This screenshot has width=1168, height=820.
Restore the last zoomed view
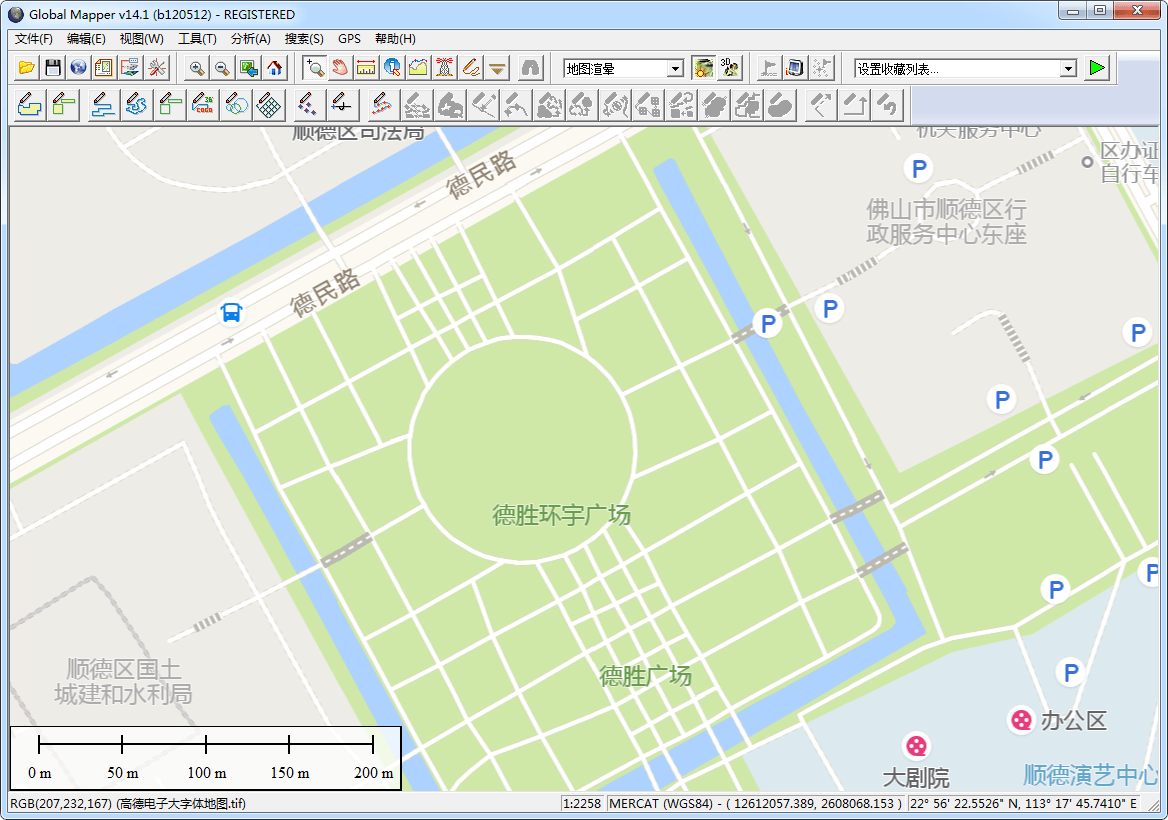[248, 69]
